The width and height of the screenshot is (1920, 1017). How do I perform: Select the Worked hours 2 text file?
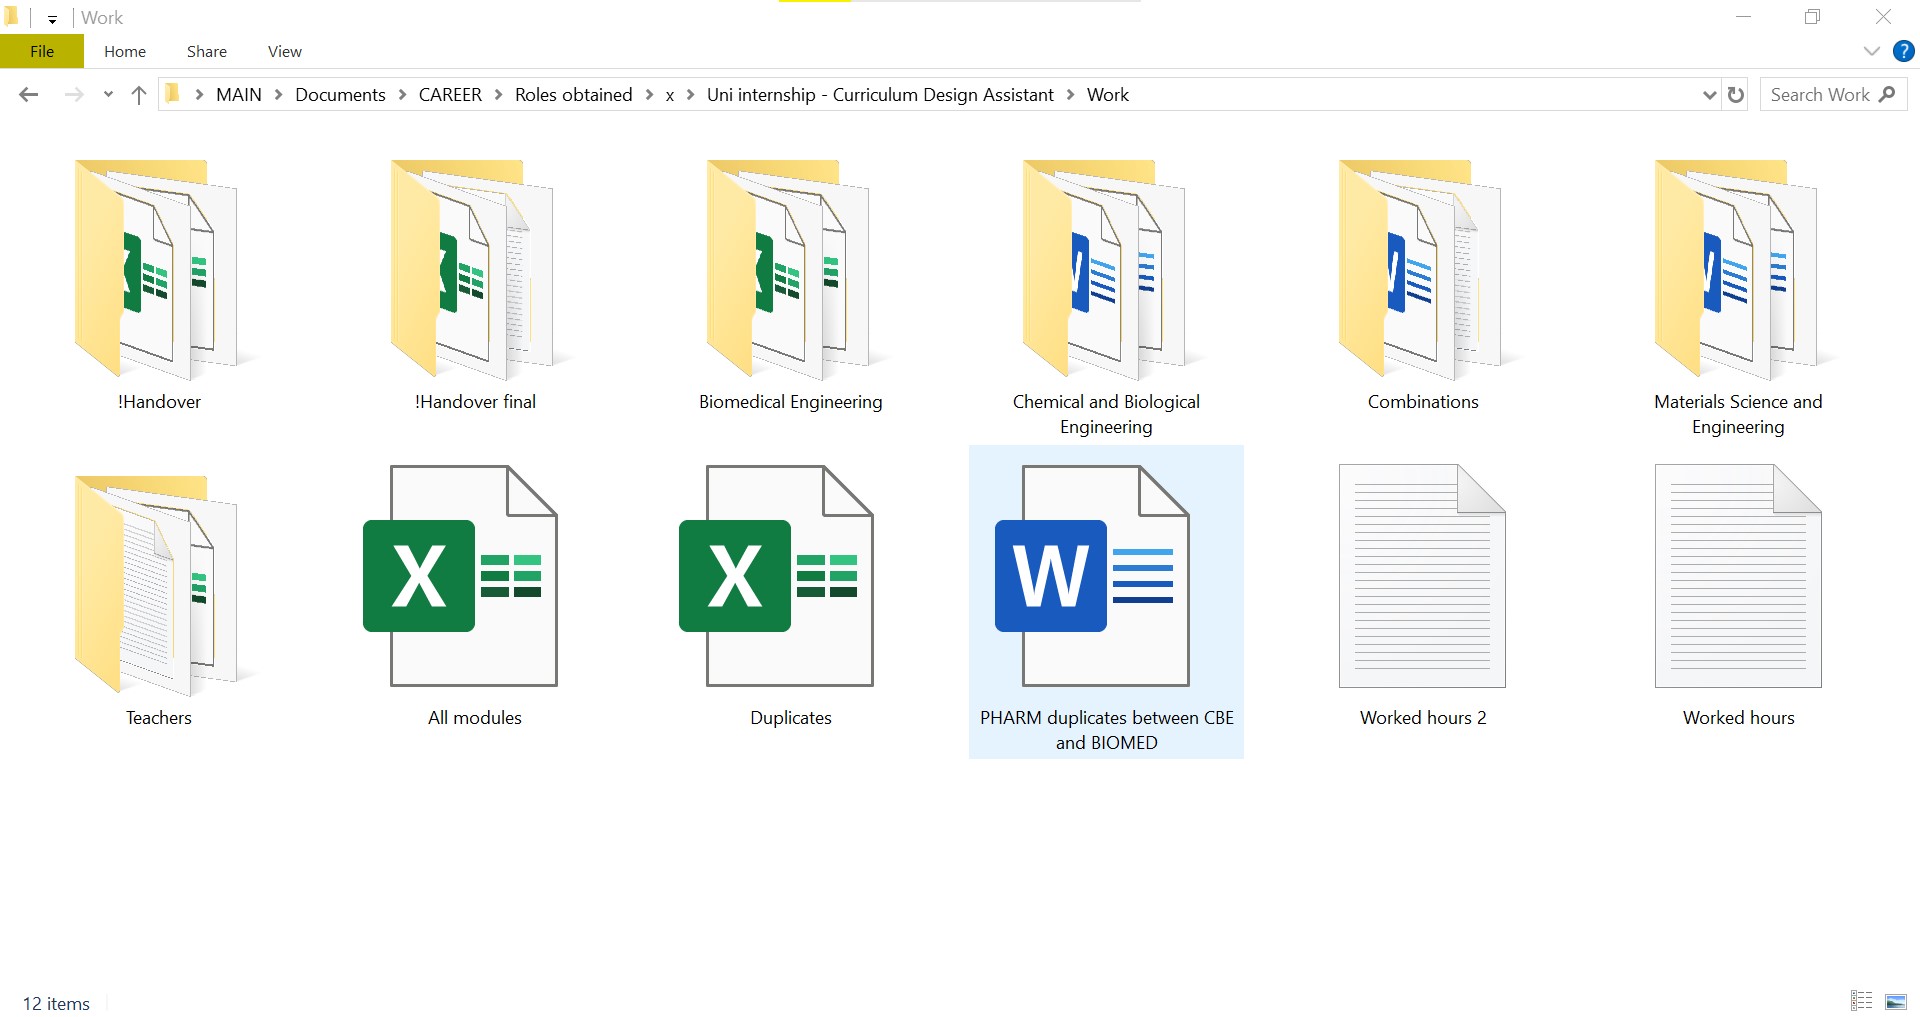pos(1422,576)
